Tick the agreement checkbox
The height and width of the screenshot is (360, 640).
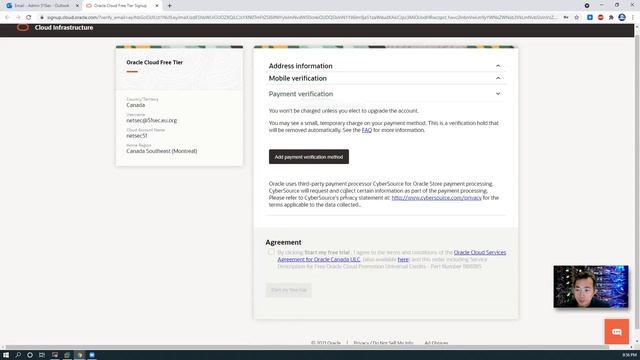click(x=271, y=252)
